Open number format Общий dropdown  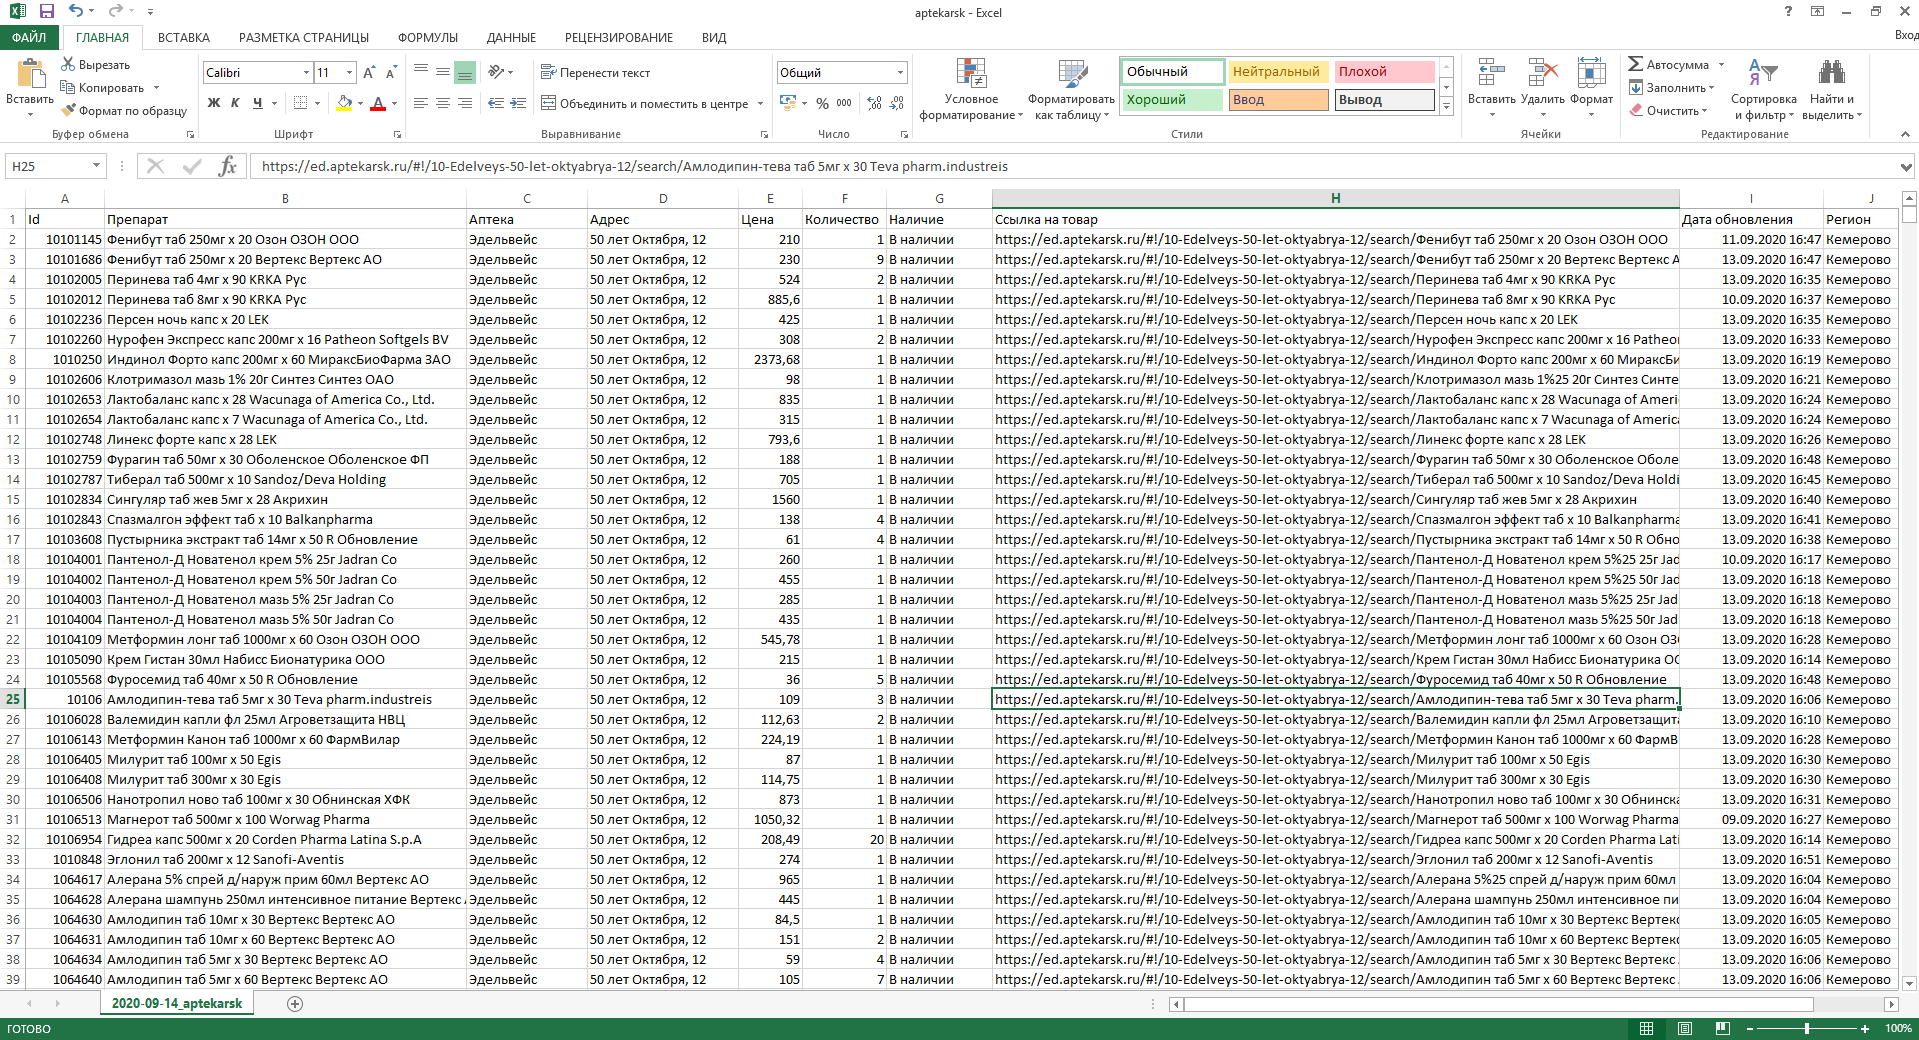point(900,73)
